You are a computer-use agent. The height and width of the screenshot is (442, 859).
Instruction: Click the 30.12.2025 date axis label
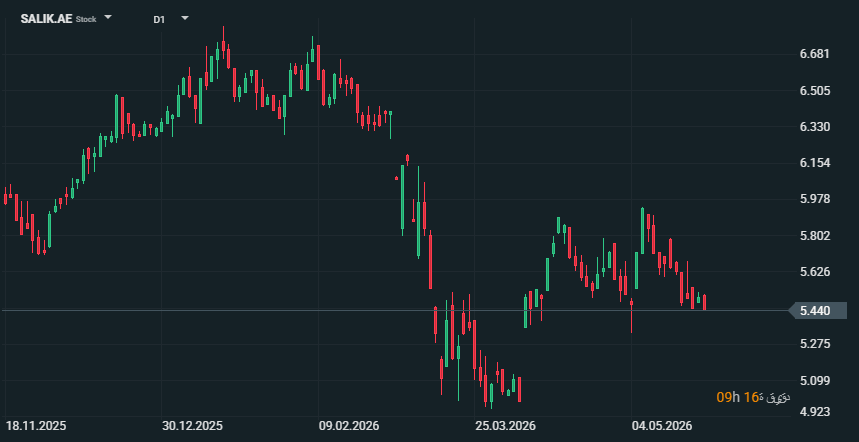[x=192, y=426]
